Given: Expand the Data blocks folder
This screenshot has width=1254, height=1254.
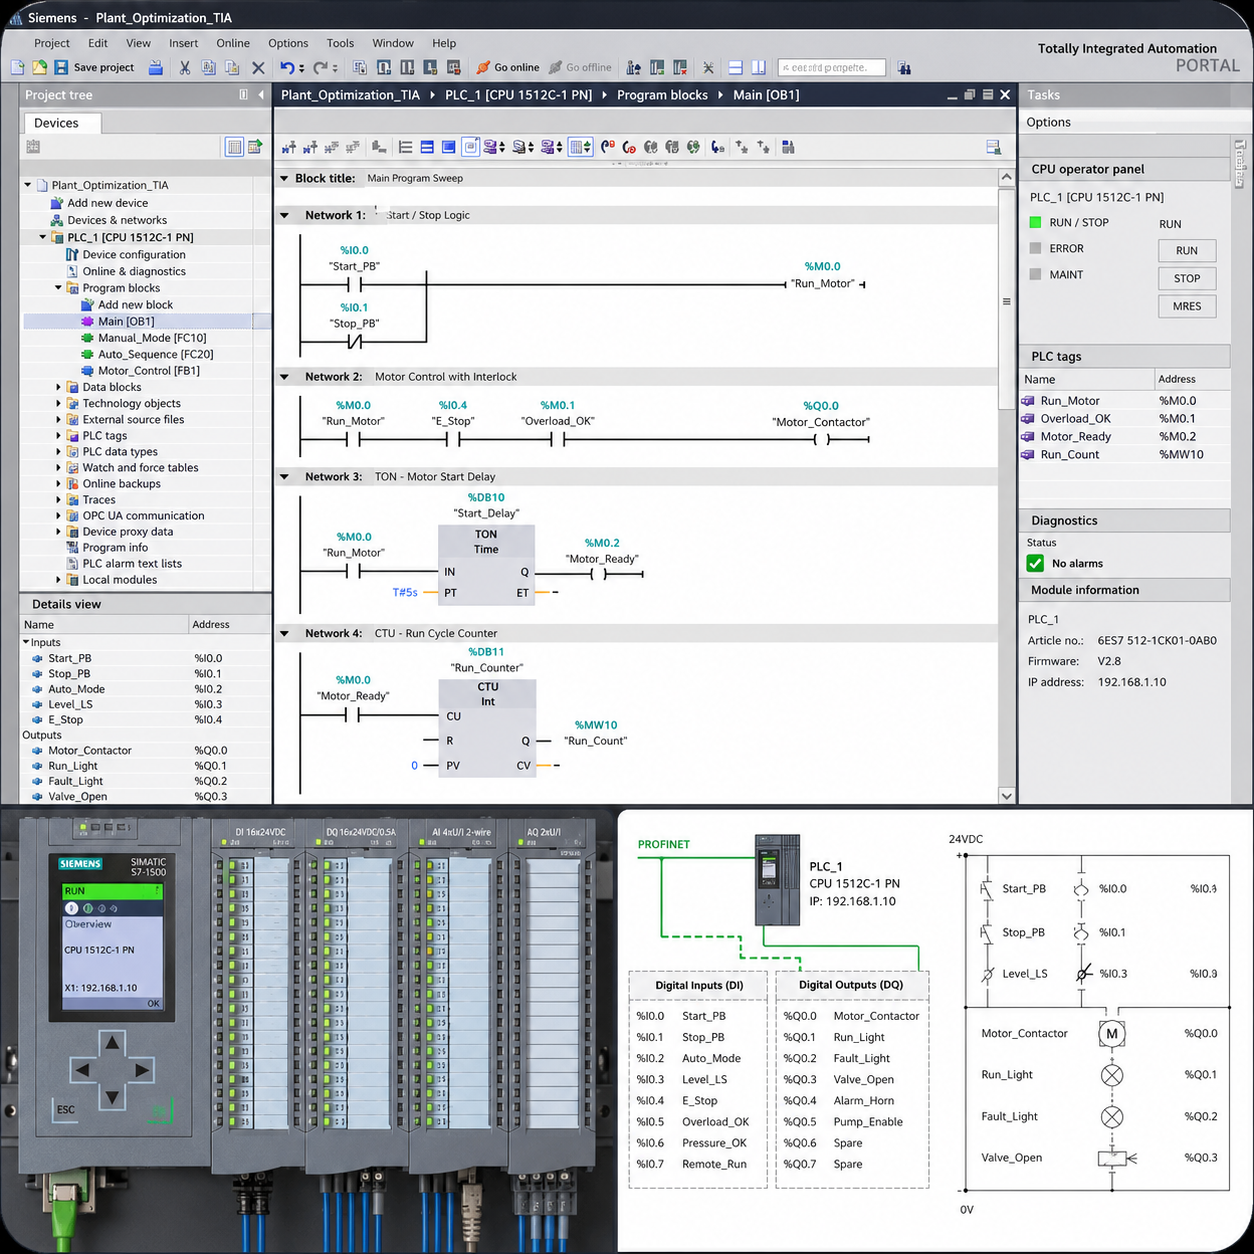Looking at the screenshot, I should (x=58, y=387).
